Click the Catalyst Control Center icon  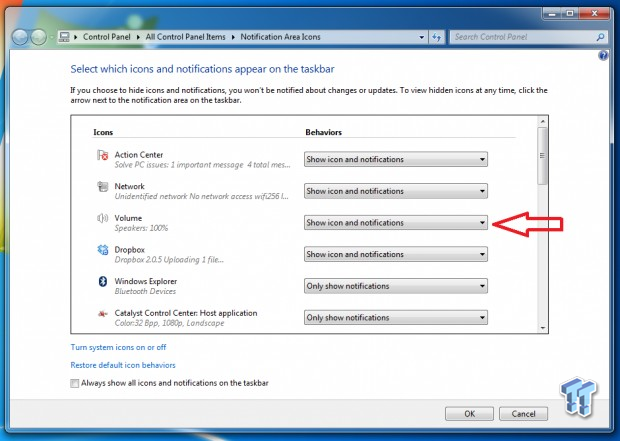click(x=102, y=314)
